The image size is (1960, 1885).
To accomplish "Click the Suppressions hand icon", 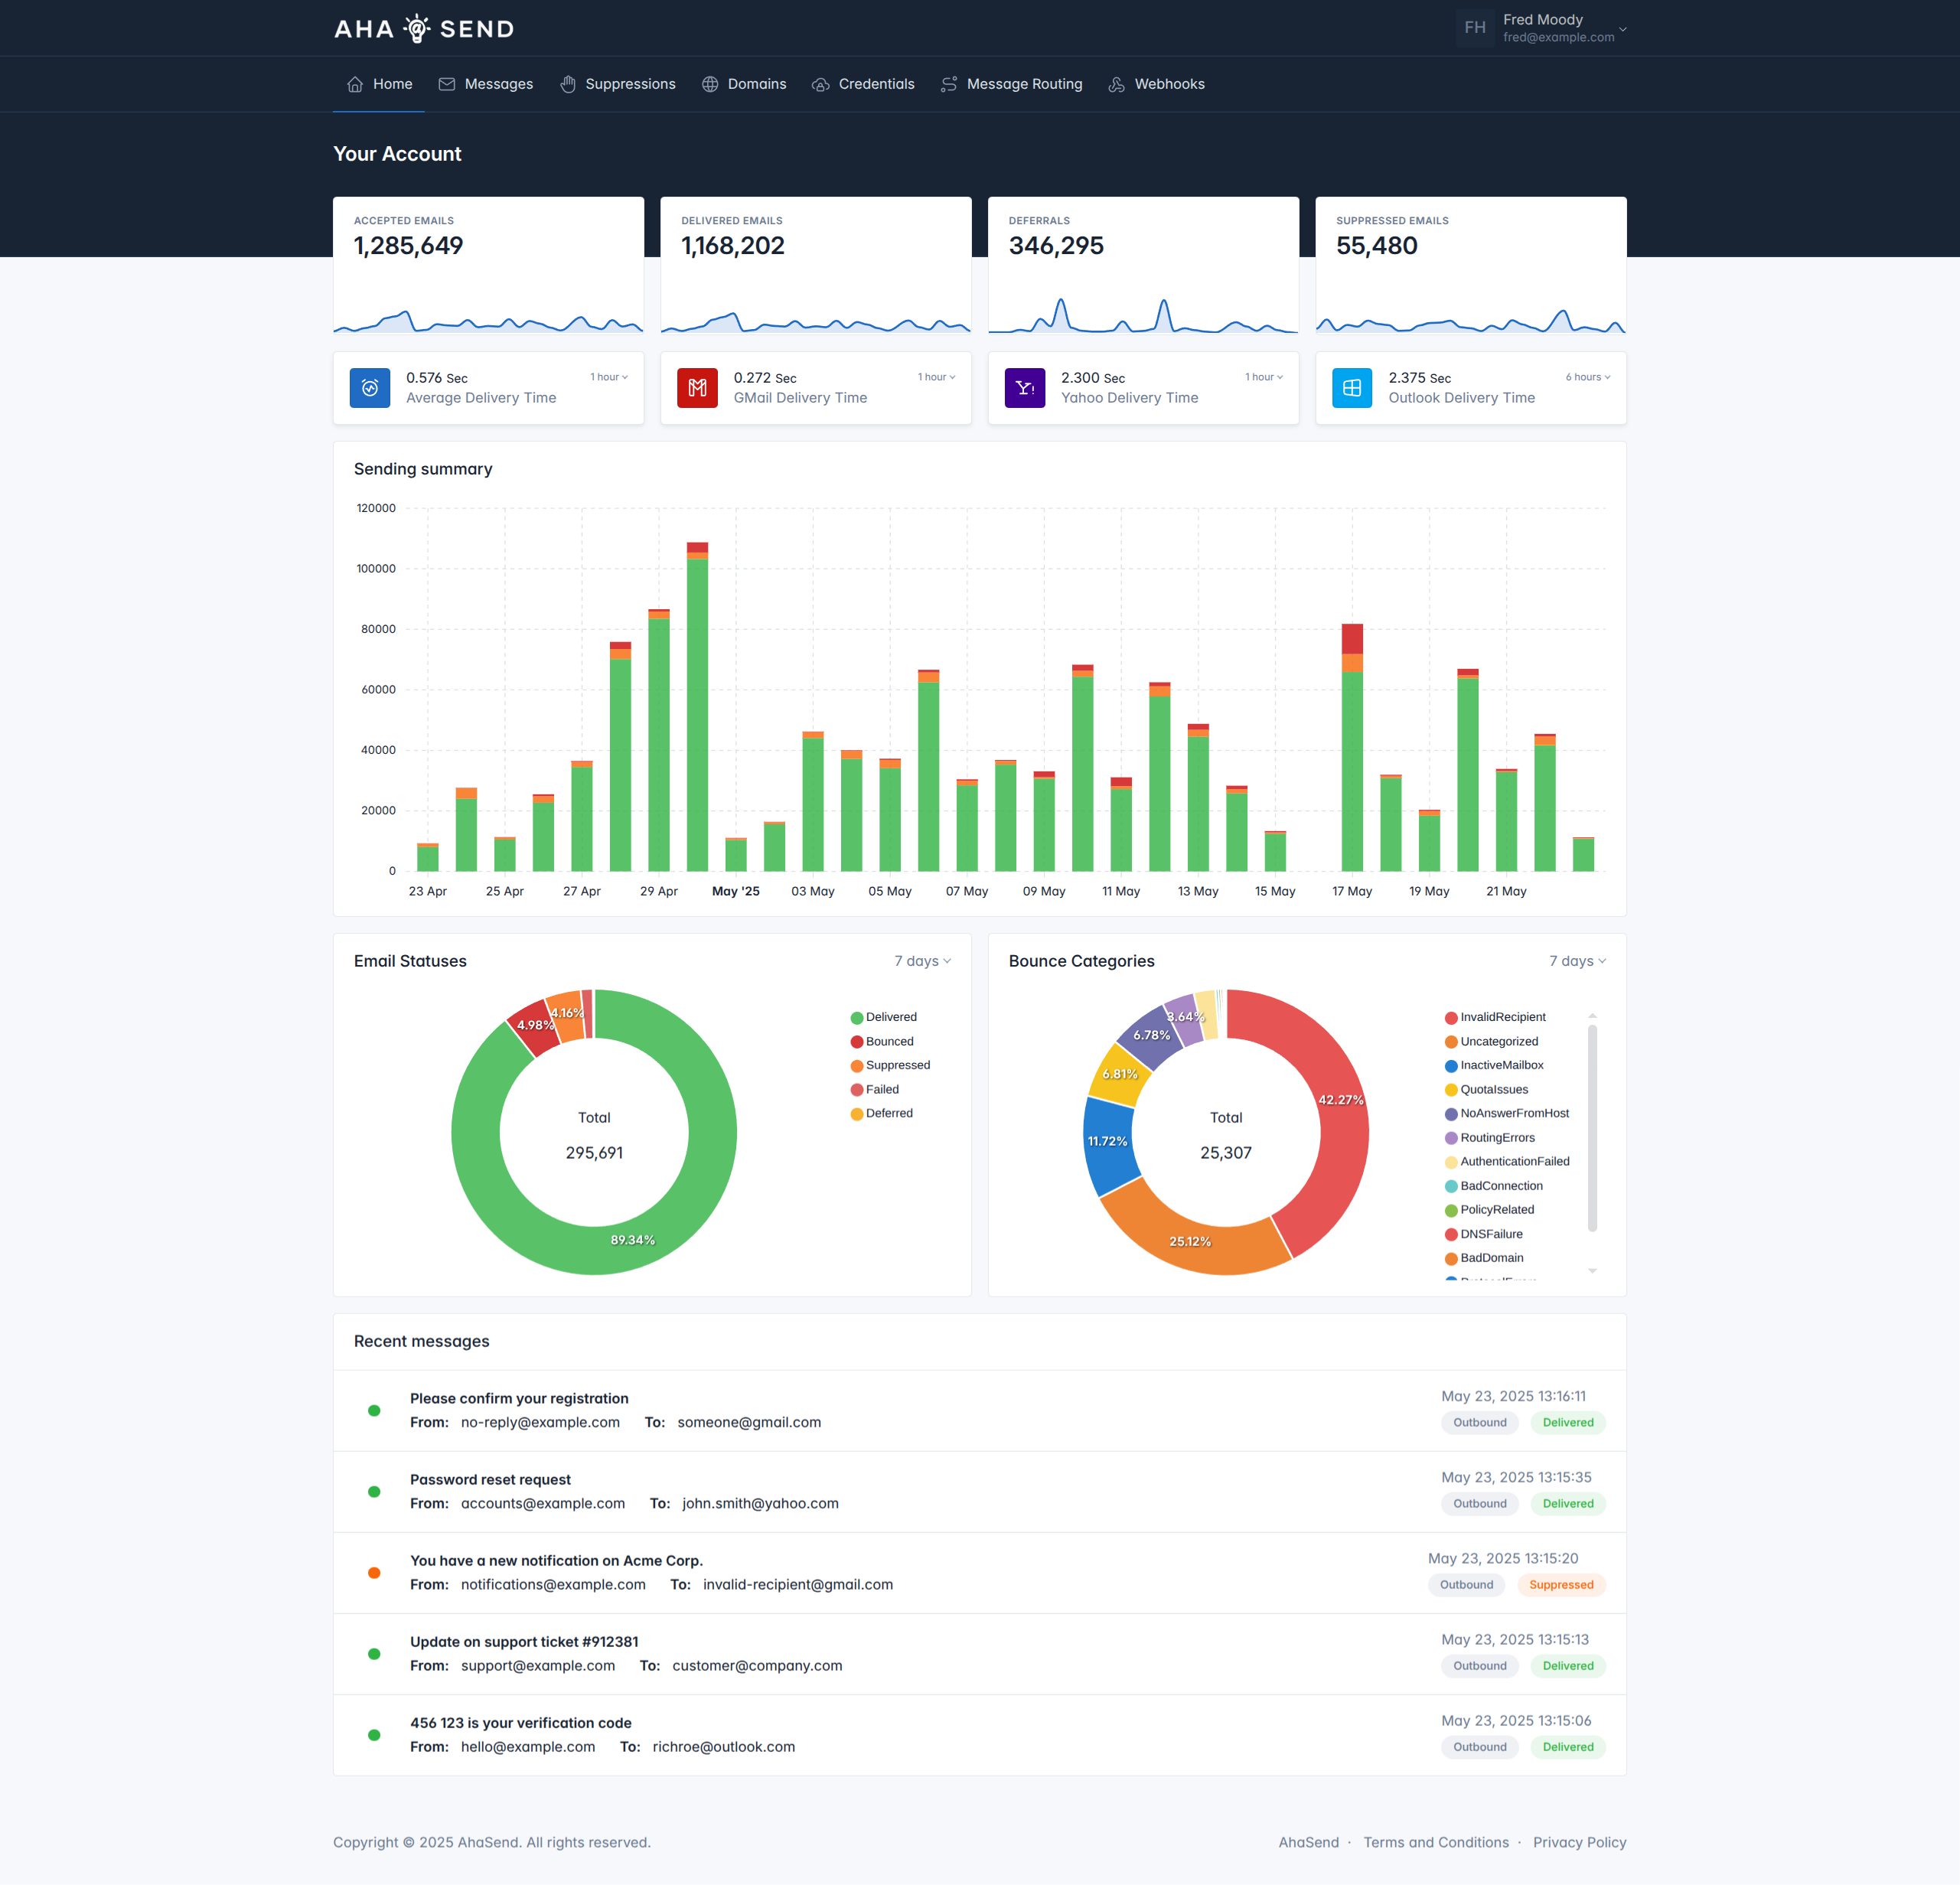I will (568, 84).
